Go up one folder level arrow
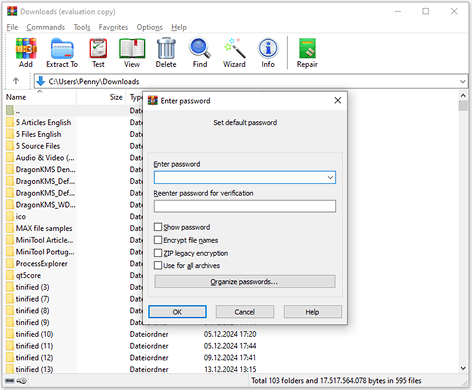Viewport: 472px width, 390px height. [16, 81]
